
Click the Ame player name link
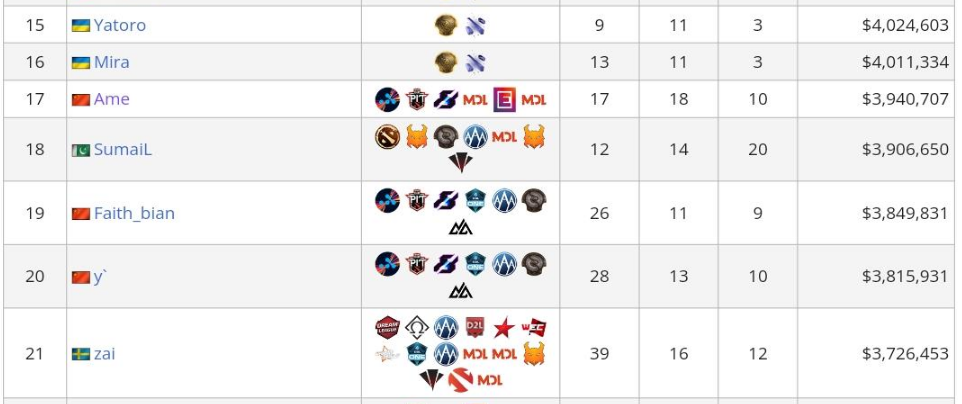pyautogui.click(x=111, y=99)
